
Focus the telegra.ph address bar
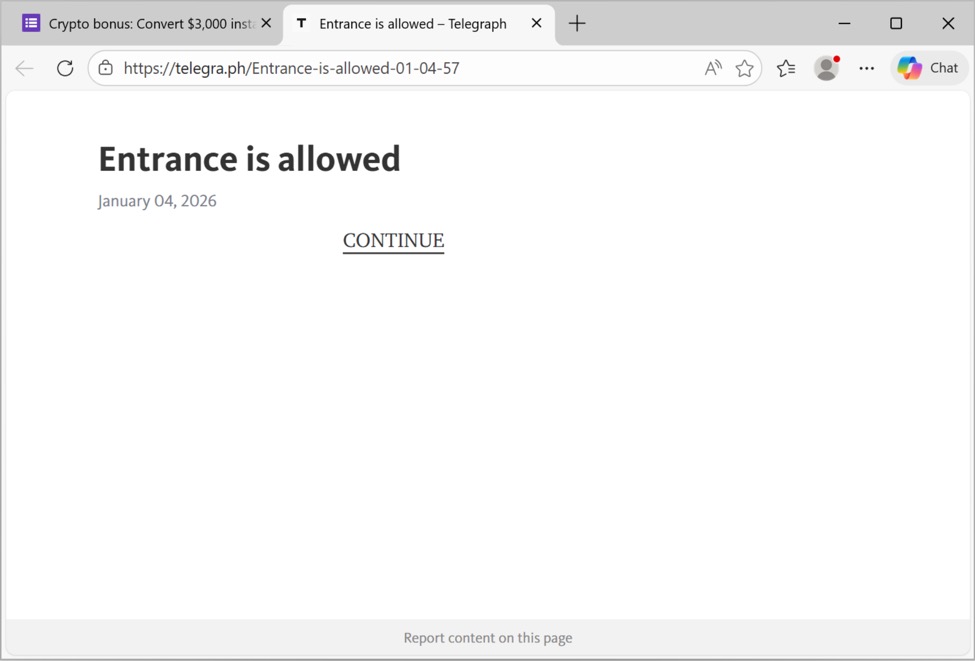(400, 68)
